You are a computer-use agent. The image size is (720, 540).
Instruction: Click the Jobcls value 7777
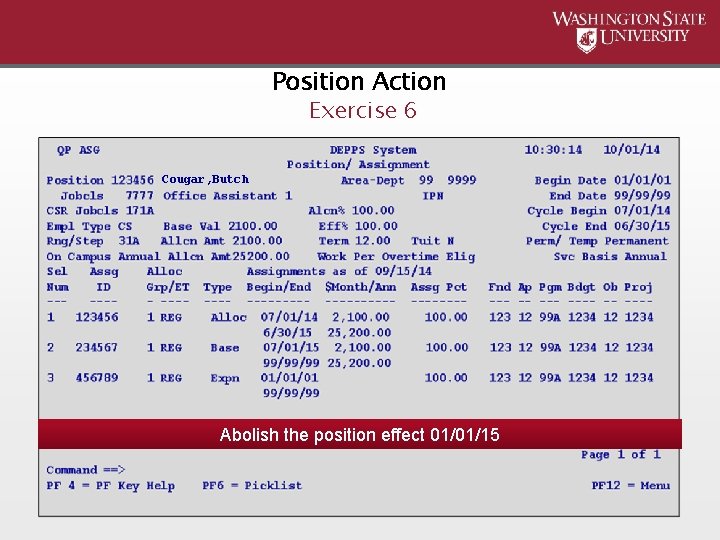(x=140, y=196)
